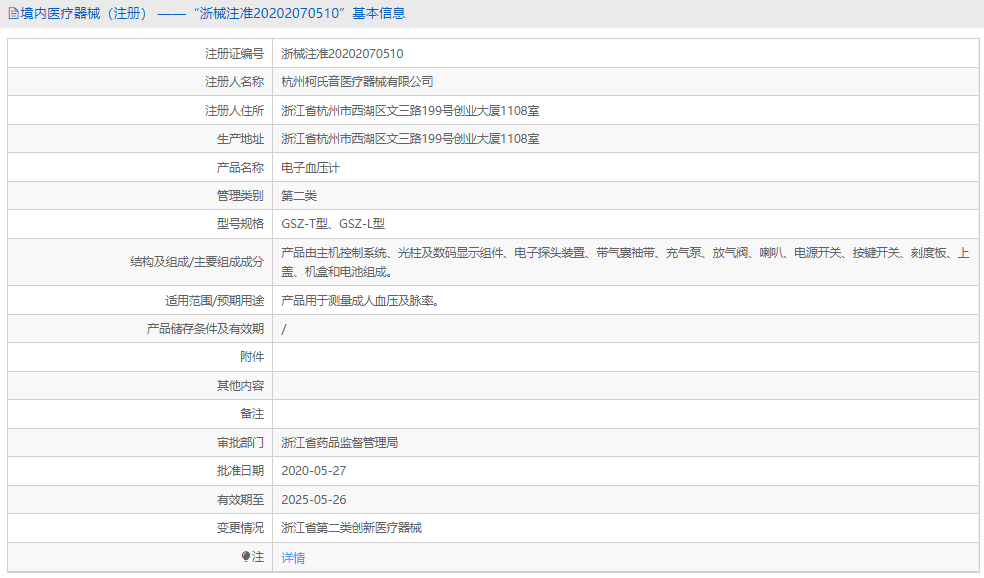The height and width of the screenshot is (578, 984).
Task: Select registration number 浙械注准20202070510 cell value
Action: (x=342, y=53)
